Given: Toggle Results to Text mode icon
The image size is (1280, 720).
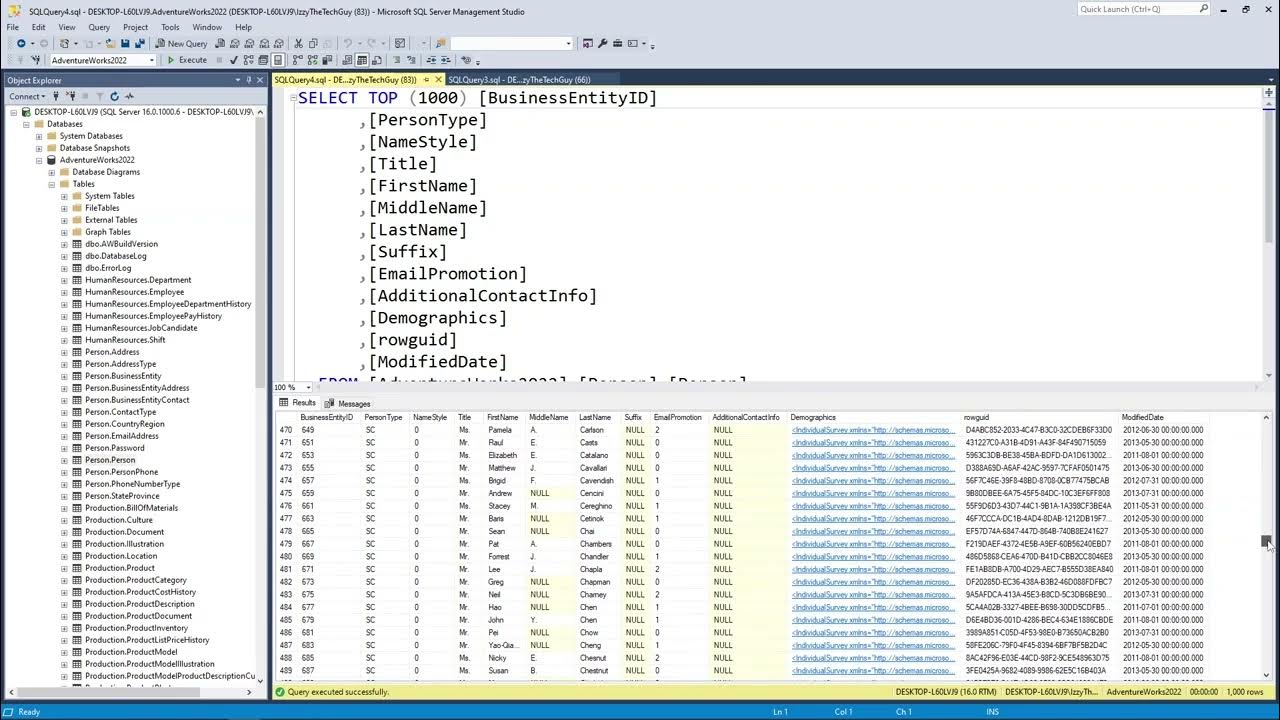Looking at the screenshot, I should pyautogui.click(x=347, y=60).
